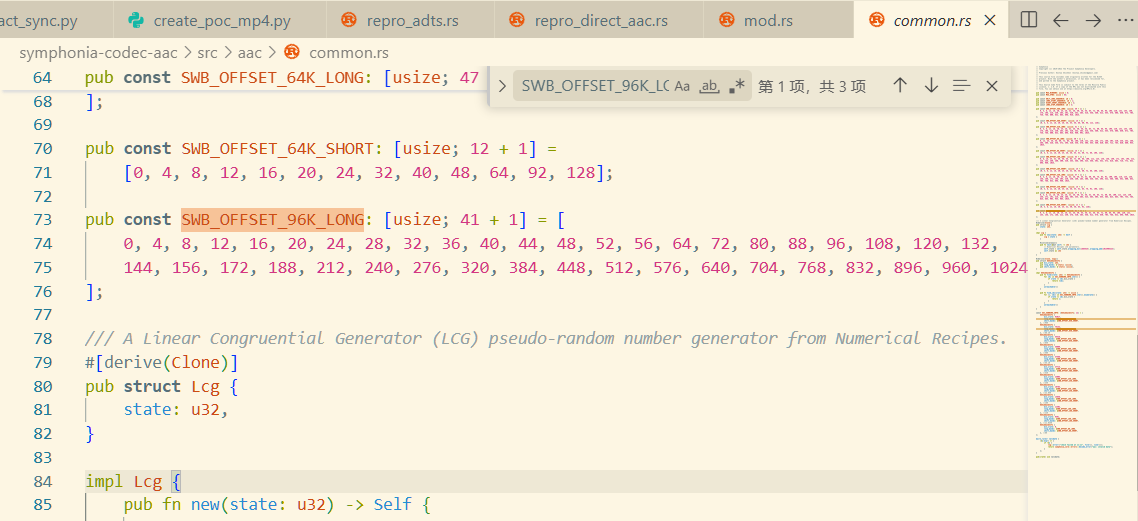Switch to the create_poc_mp4.py tab
This screenshot has width=1138, height=521.
(221, 20)
